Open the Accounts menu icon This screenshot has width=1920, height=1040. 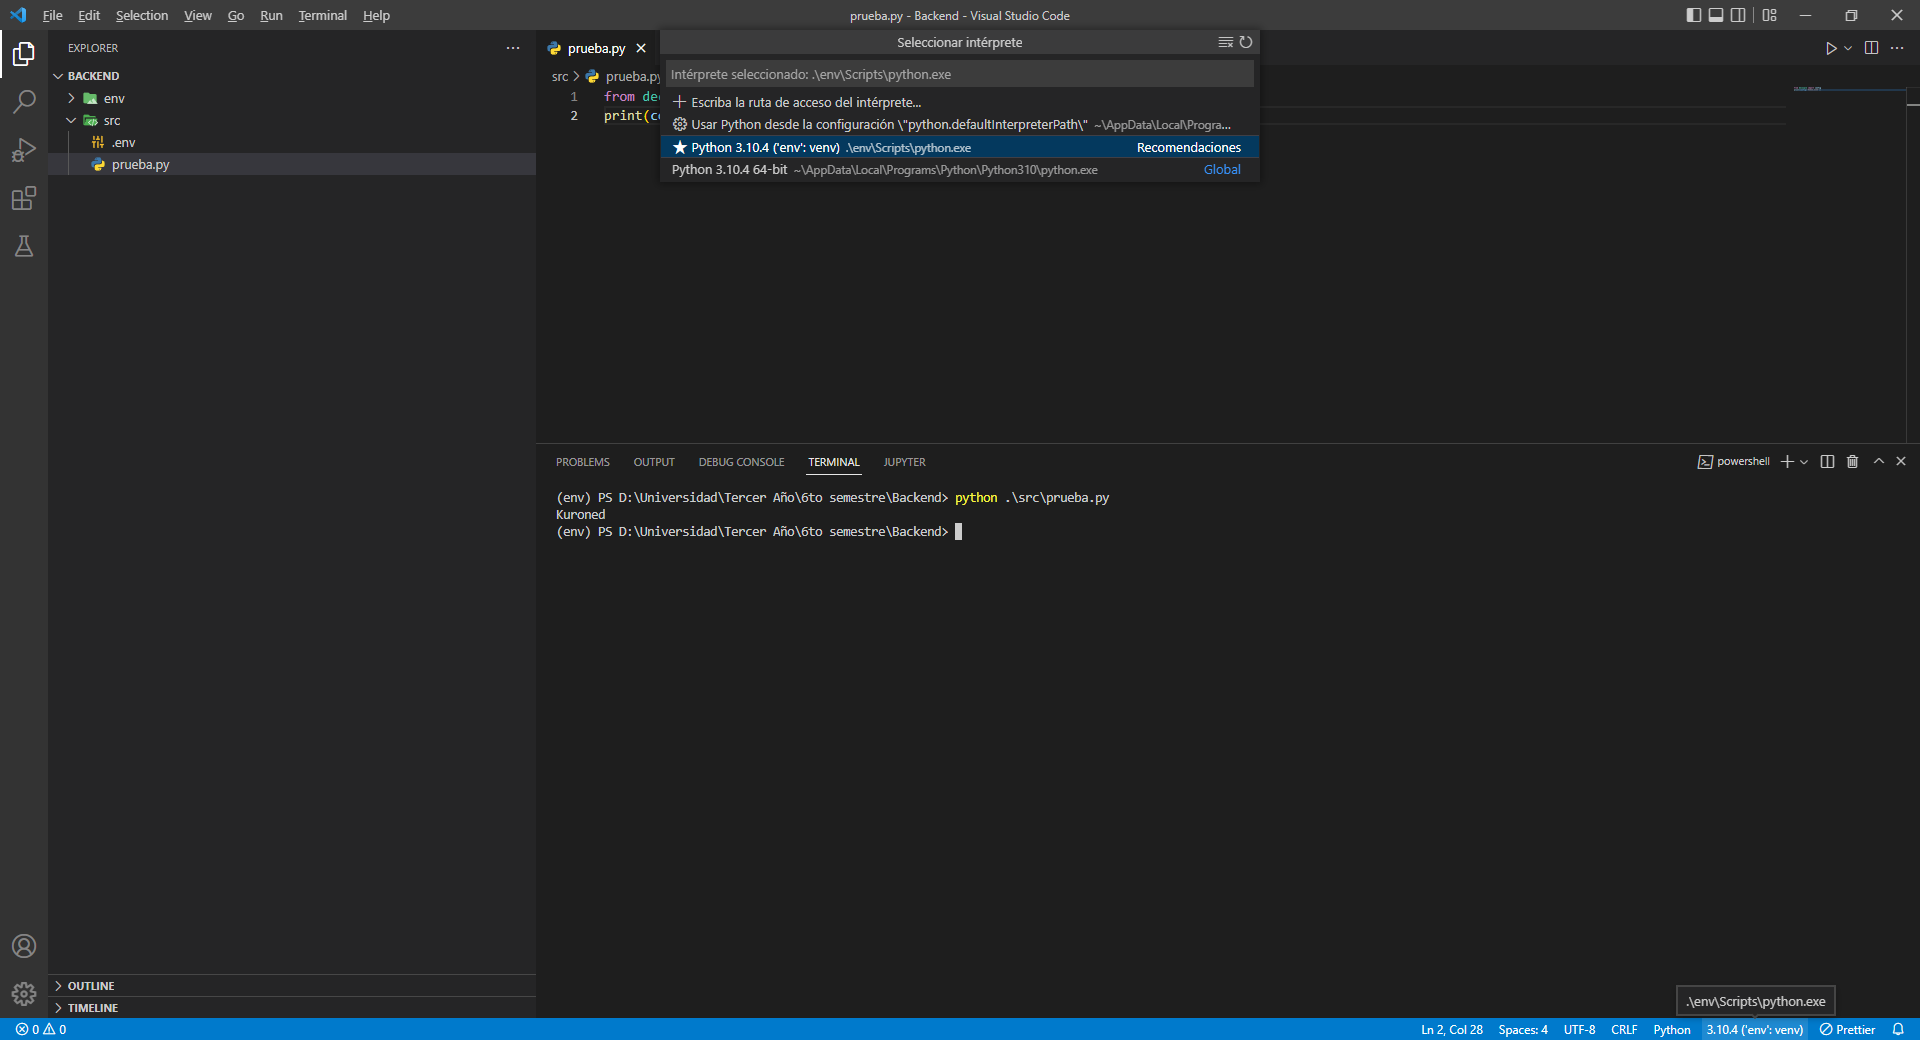(x=24, y=946)
